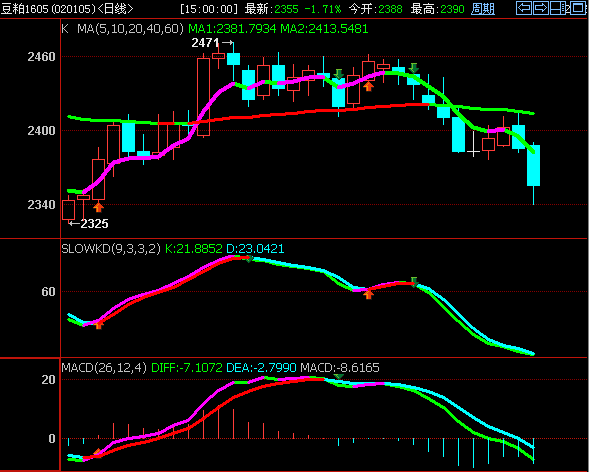Click the right arrow navigation icon
Image resolution: width=589 pixels, height=472 pixels.
(x=541, y=8)
